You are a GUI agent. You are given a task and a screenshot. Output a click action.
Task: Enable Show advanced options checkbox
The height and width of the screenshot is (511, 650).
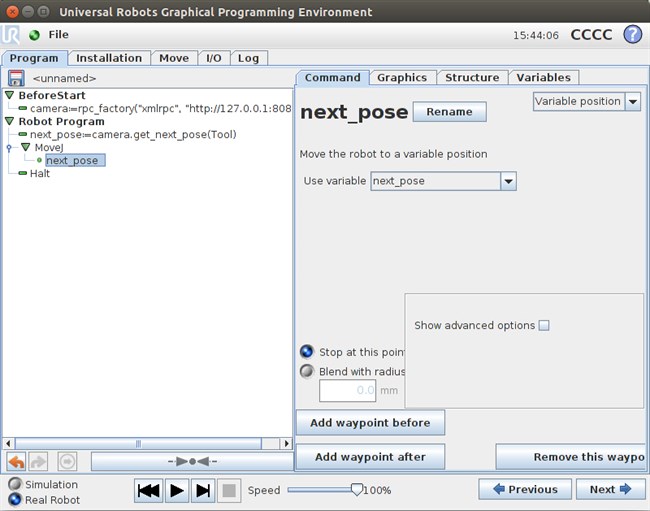point(544,325)
